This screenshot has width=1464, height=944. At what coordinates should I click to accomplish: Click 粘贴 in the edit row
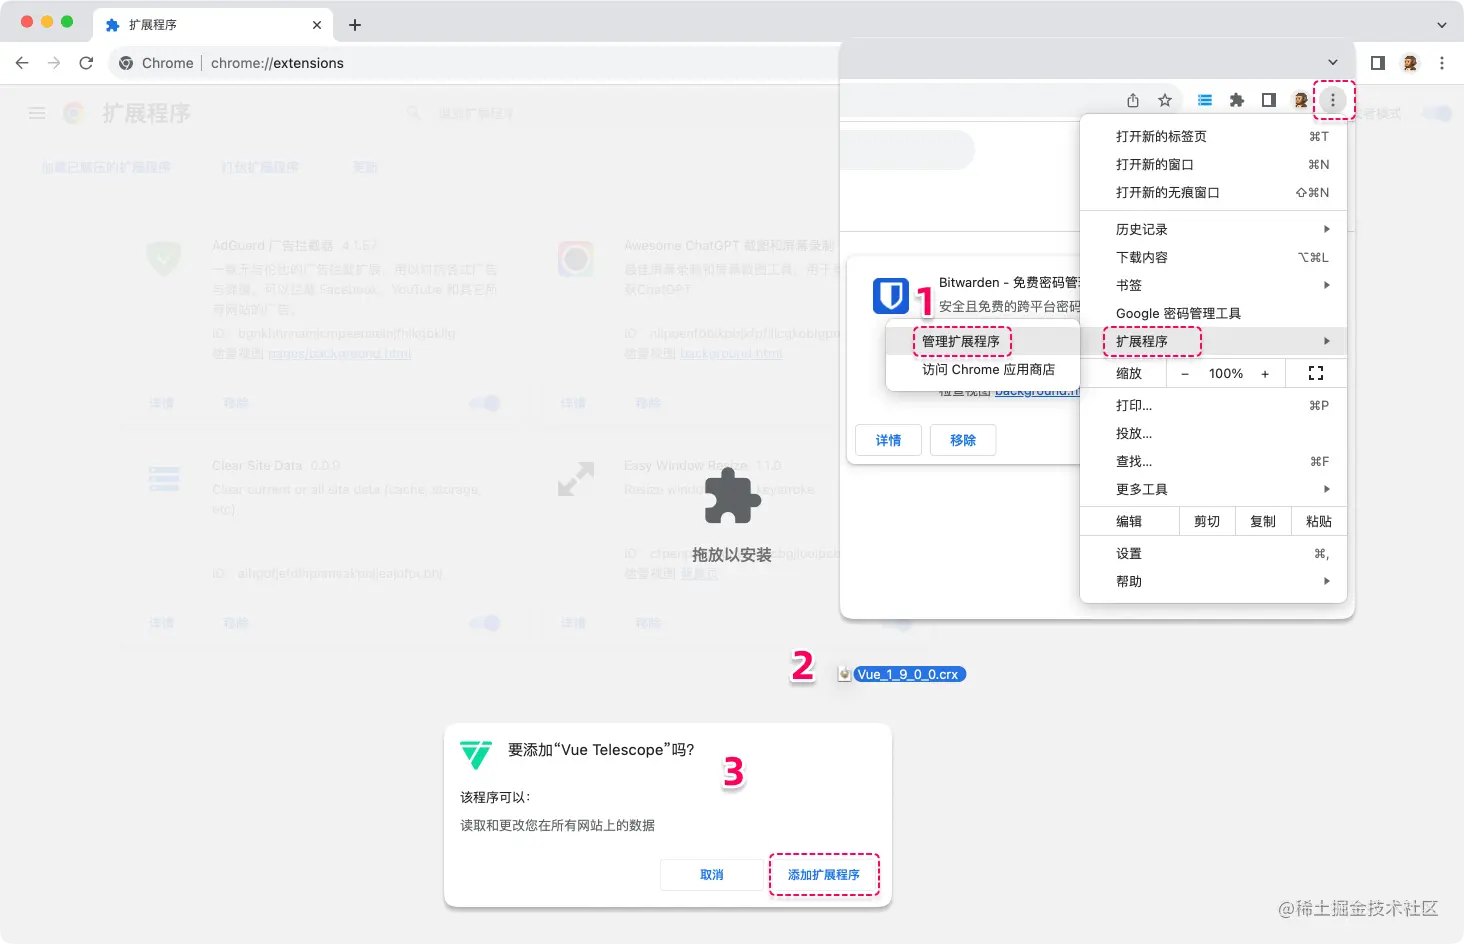point(1319,521)
